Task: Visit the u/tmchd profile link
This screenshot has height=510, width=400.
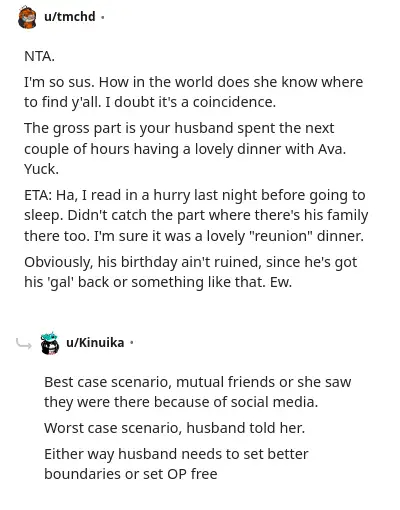Action: coord(70,16)
